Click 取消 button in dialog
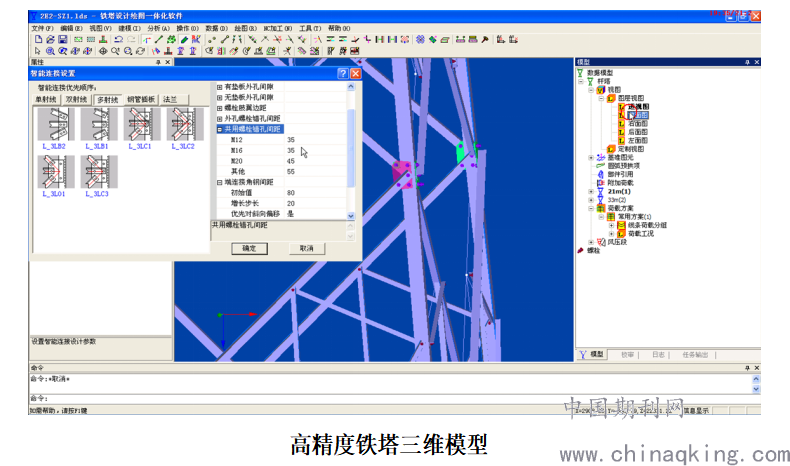 (307, 248)
